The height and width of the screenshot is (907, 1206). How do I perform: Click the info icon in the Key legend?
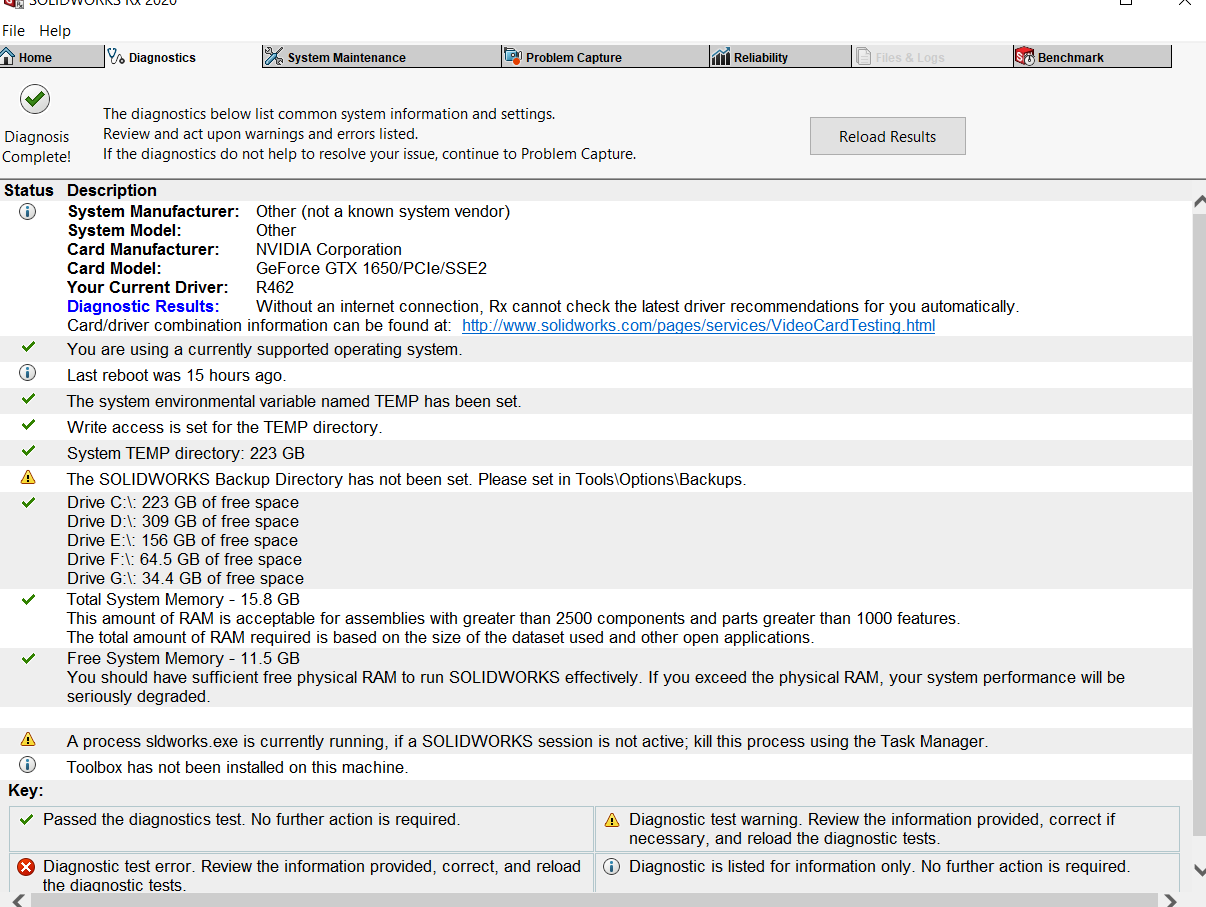point(612,866)
